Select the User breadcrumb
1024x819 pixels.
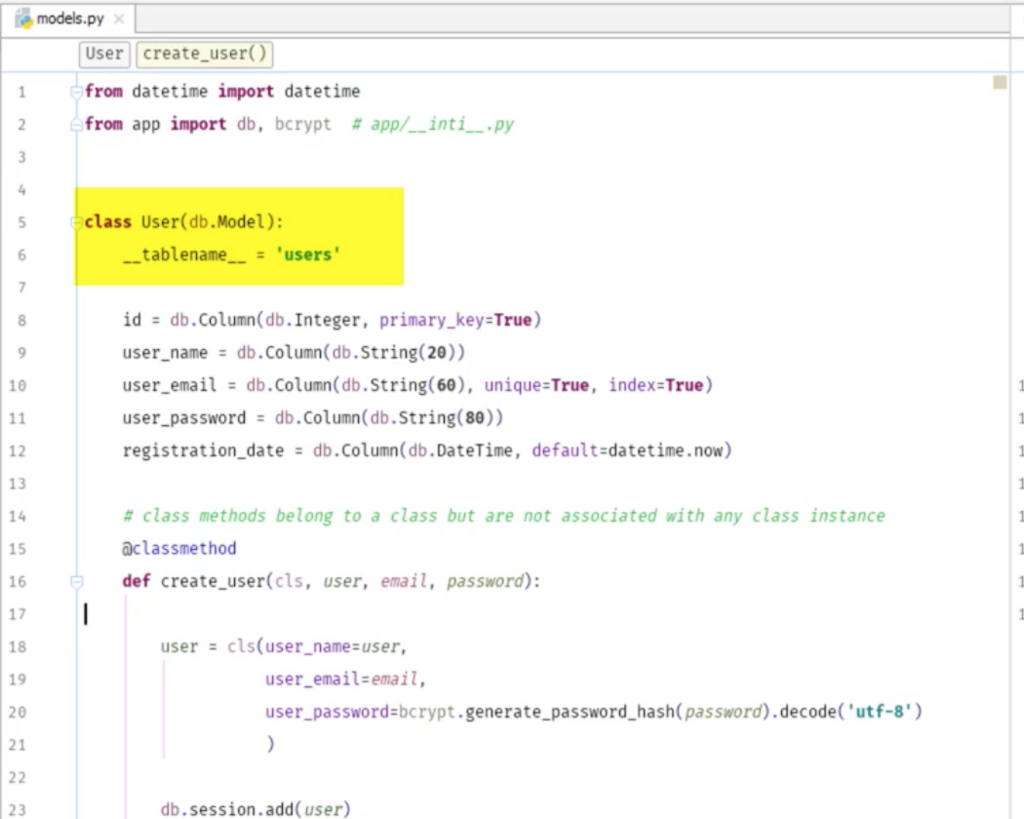(104, 54)
